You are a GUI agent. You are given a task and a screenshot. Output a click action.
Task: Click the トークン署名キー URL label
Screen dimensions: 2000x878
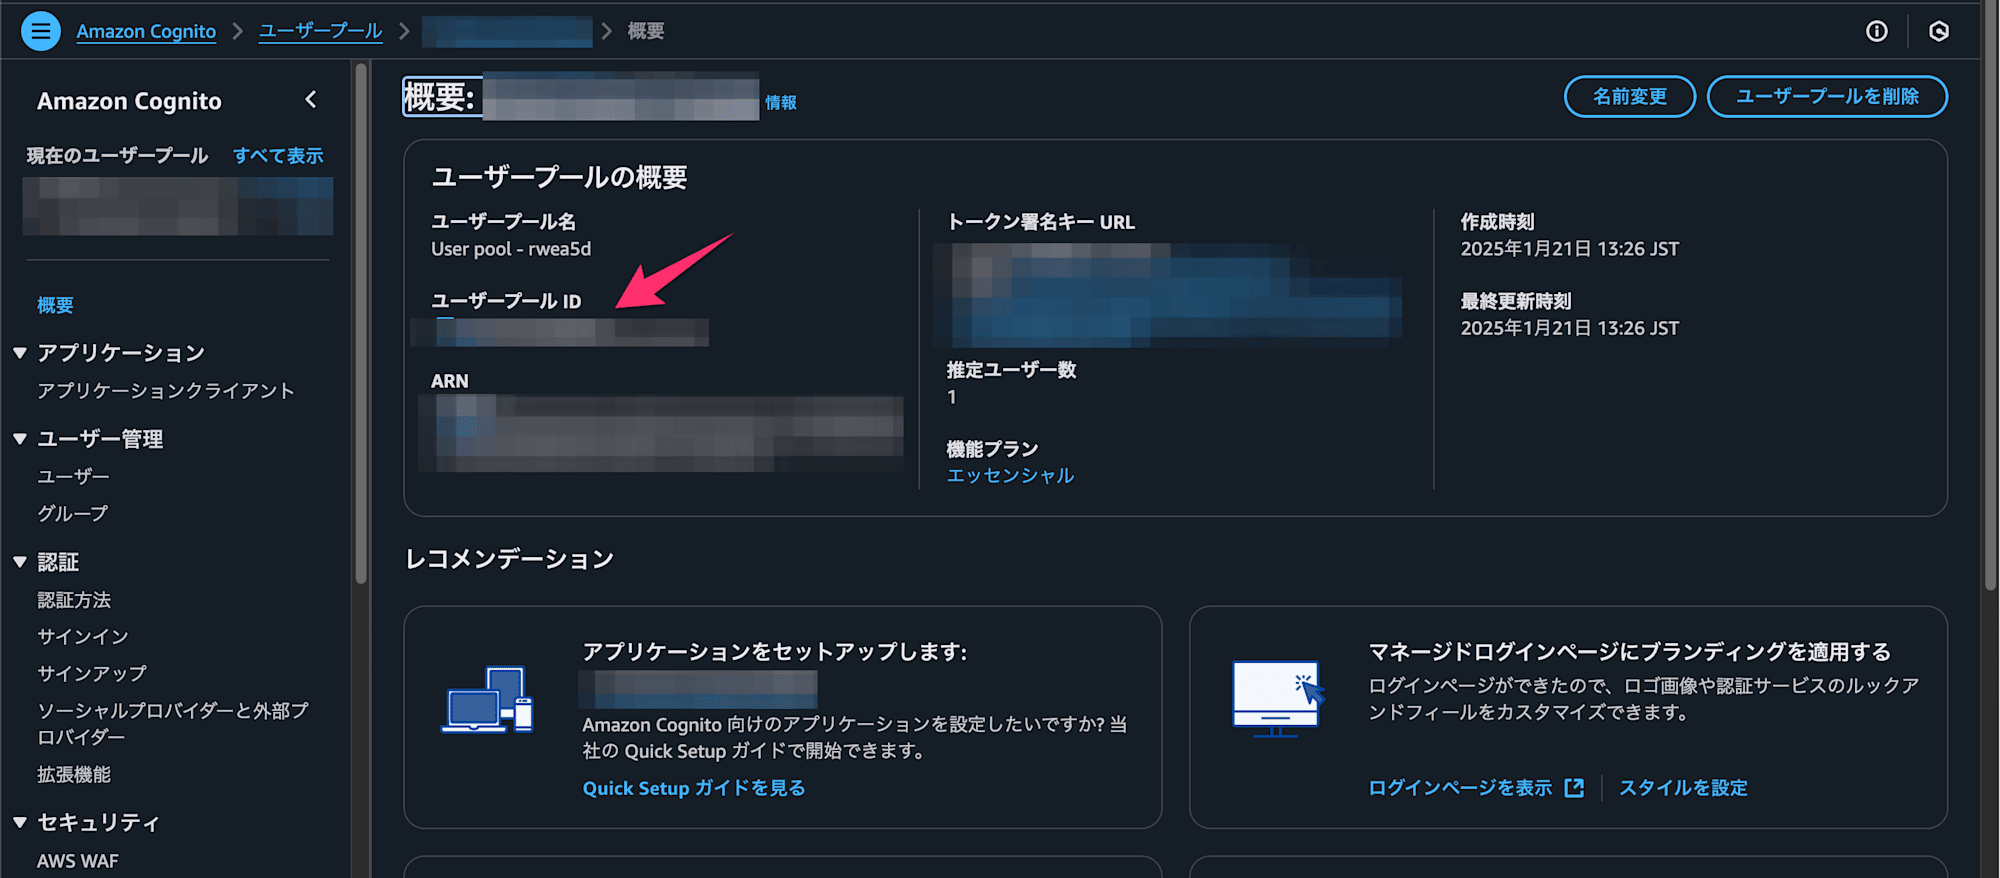coord(1041,222)
